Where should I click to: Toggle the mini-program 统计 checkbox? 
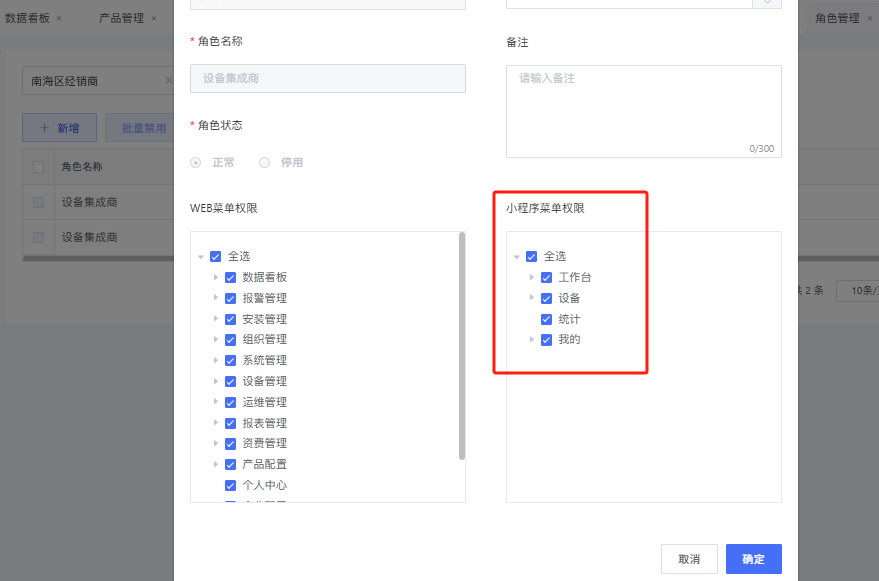546,320
